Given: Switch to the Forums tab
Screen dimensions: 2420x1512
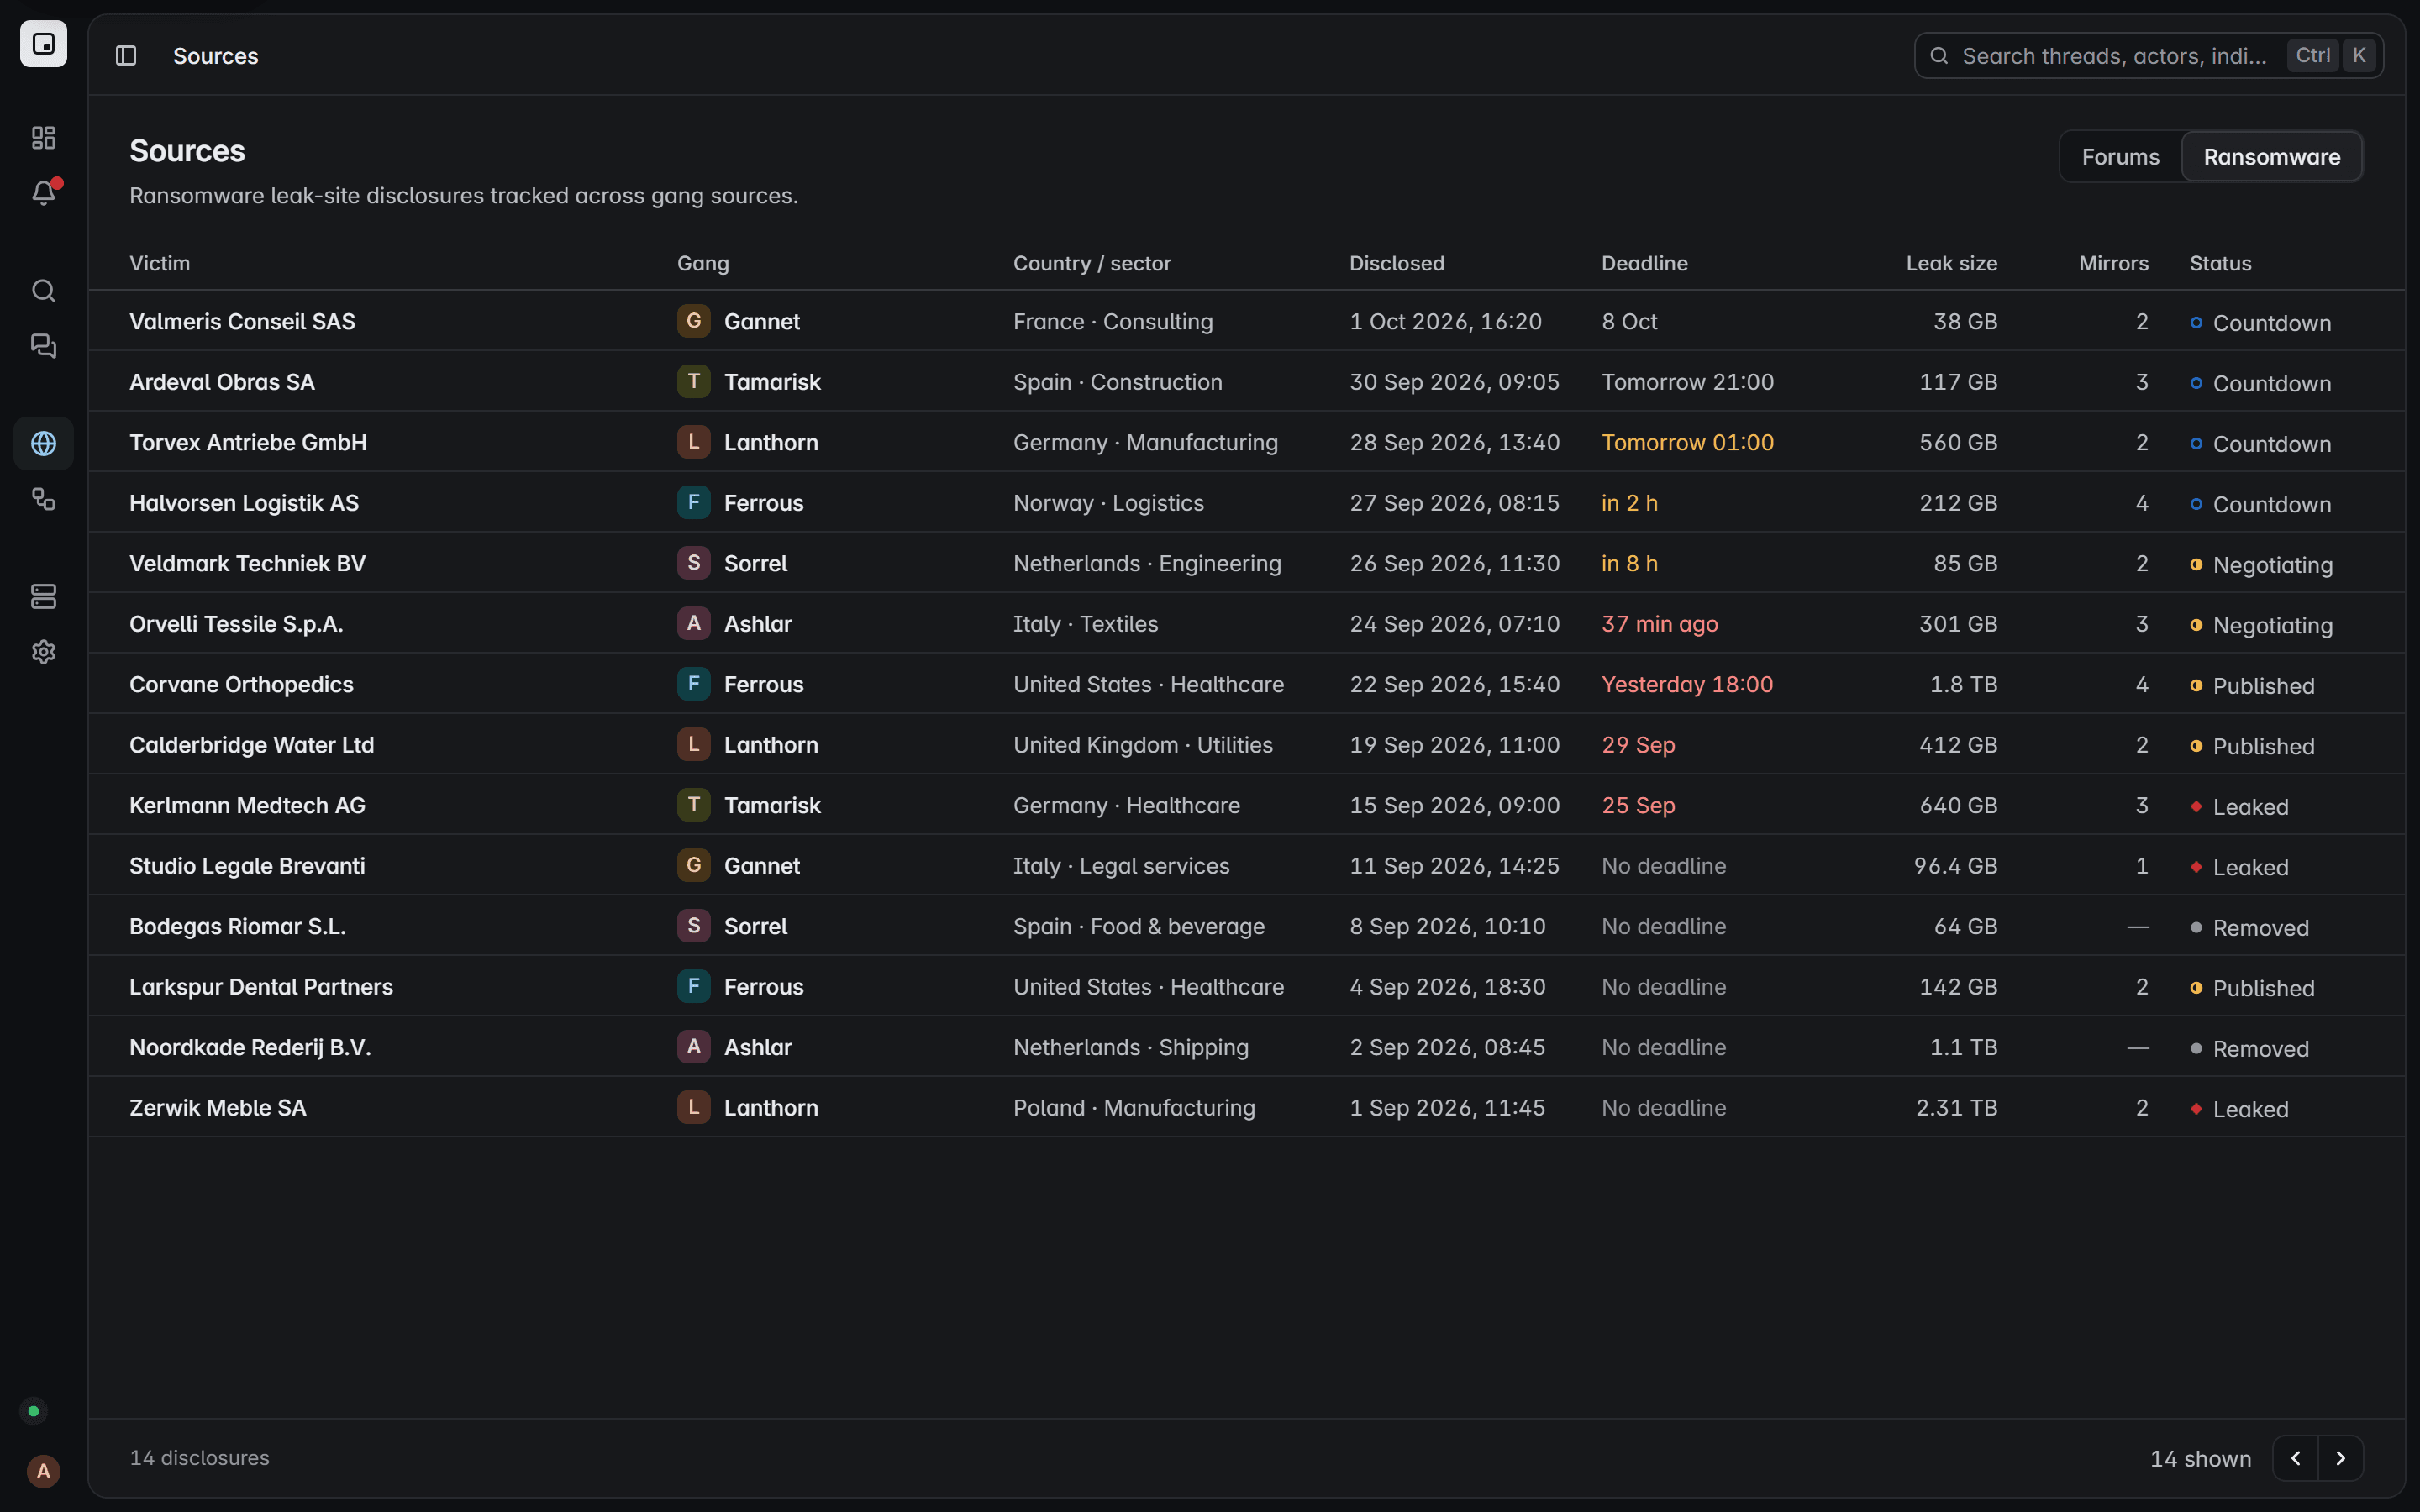Looking at the screenshot, I should pyautogui.click(x=2120, y=157).
